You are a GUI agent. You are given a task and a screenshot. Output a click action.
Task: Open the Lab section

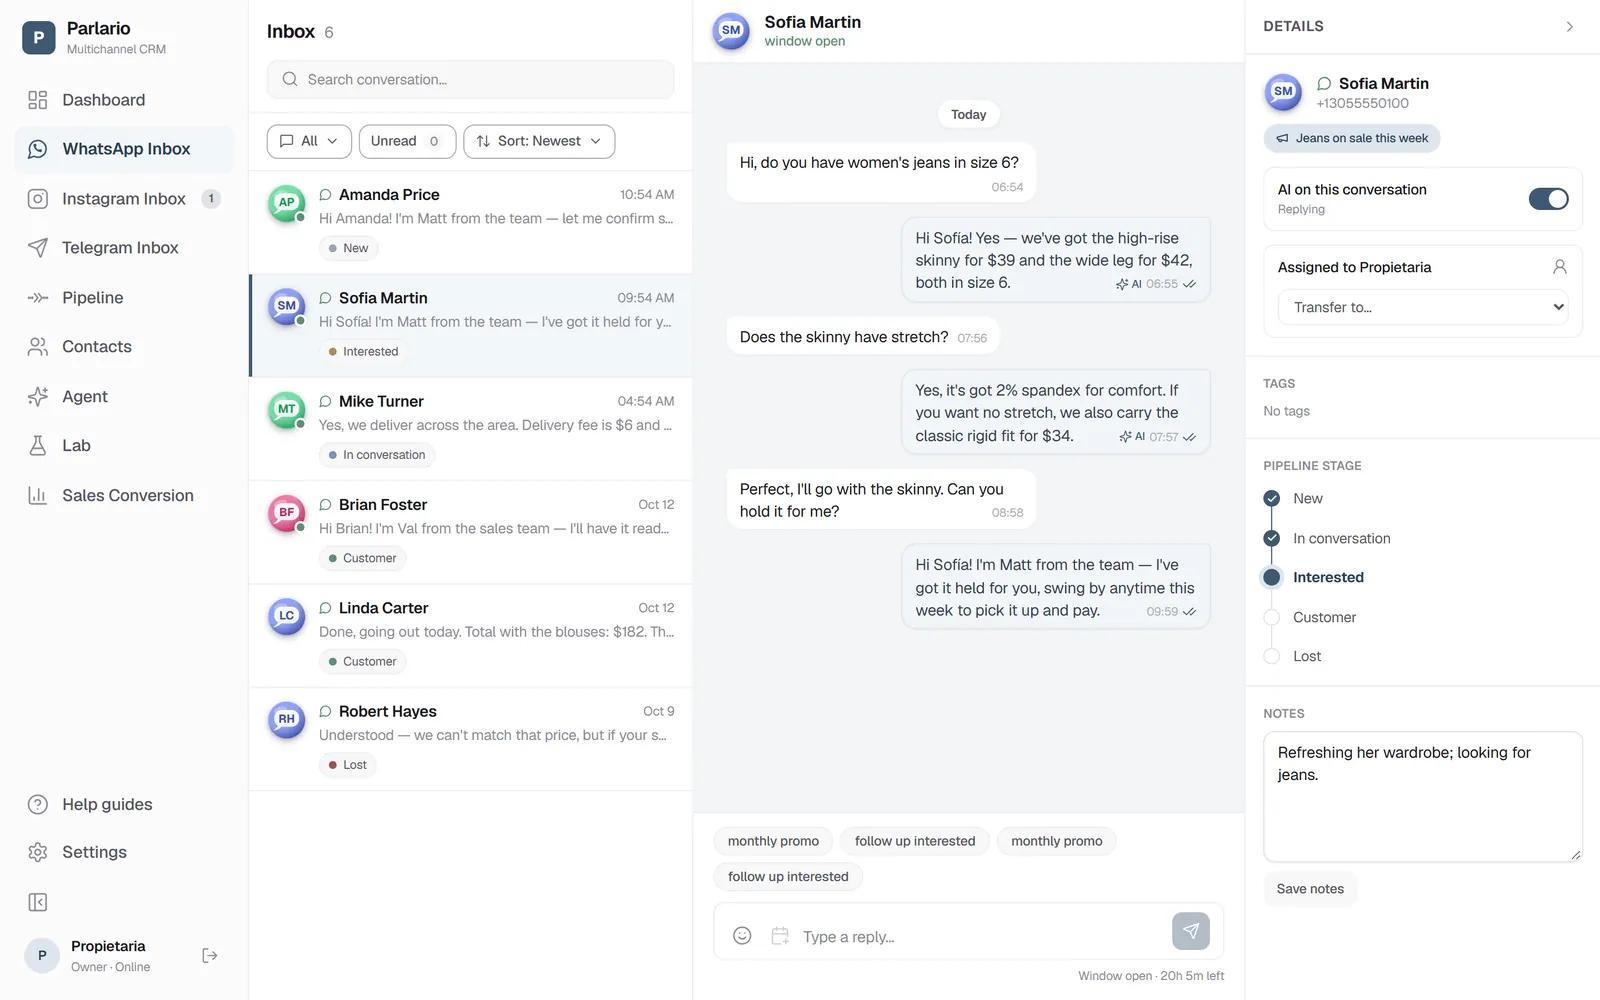click(124, 446)
